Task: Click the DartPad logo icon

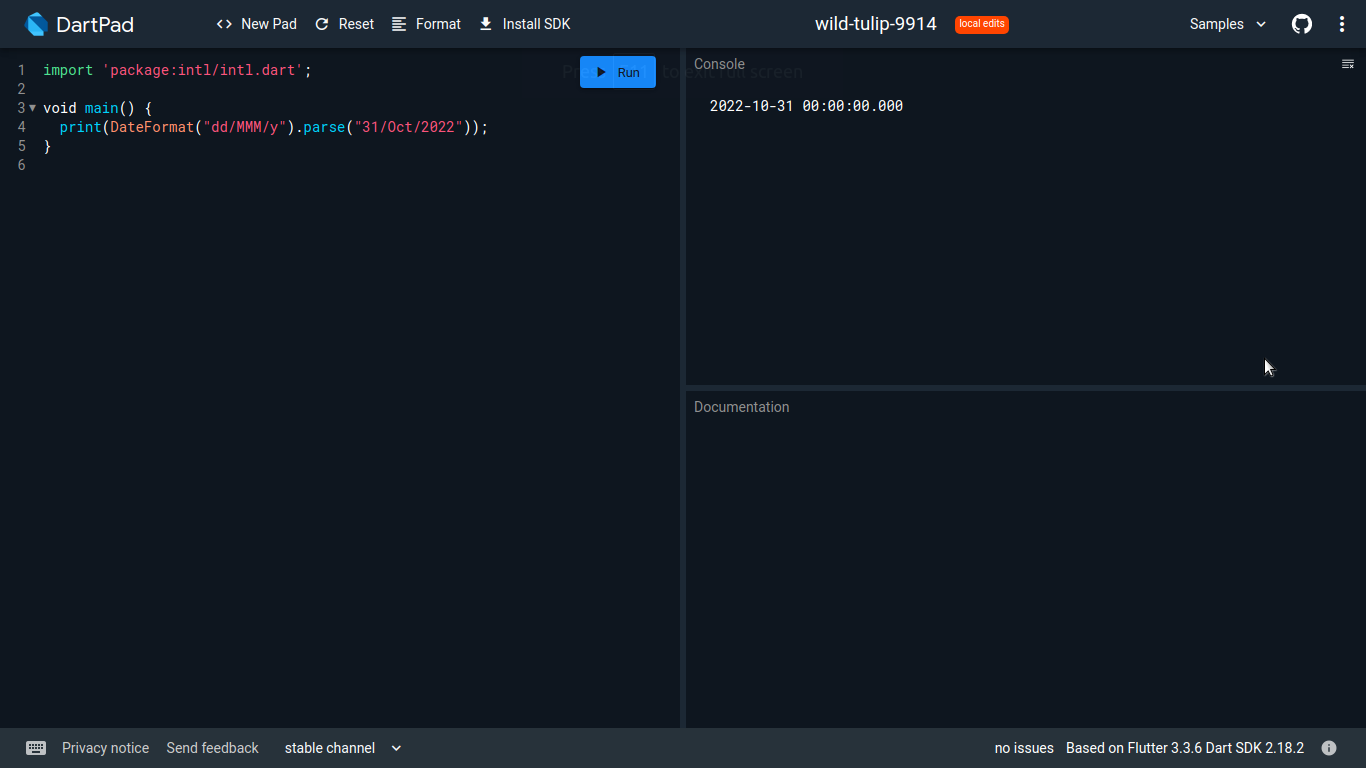Action: [x=36, y=24]
